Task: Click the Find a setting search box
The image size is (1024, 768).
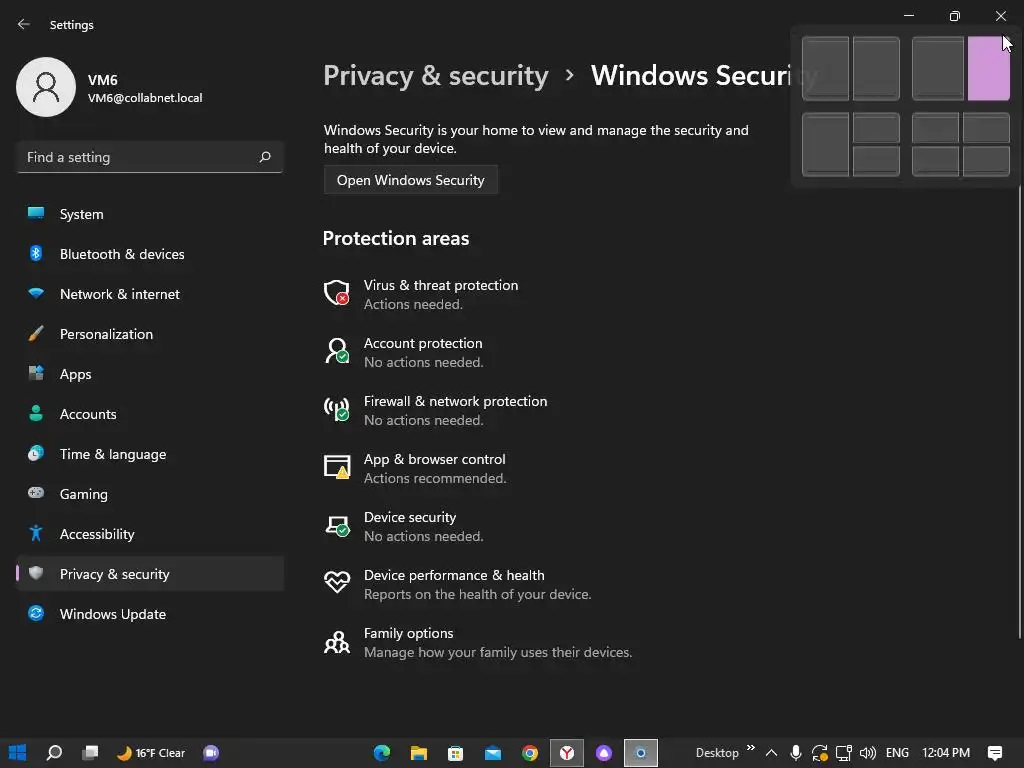Action: click(150, 157)
